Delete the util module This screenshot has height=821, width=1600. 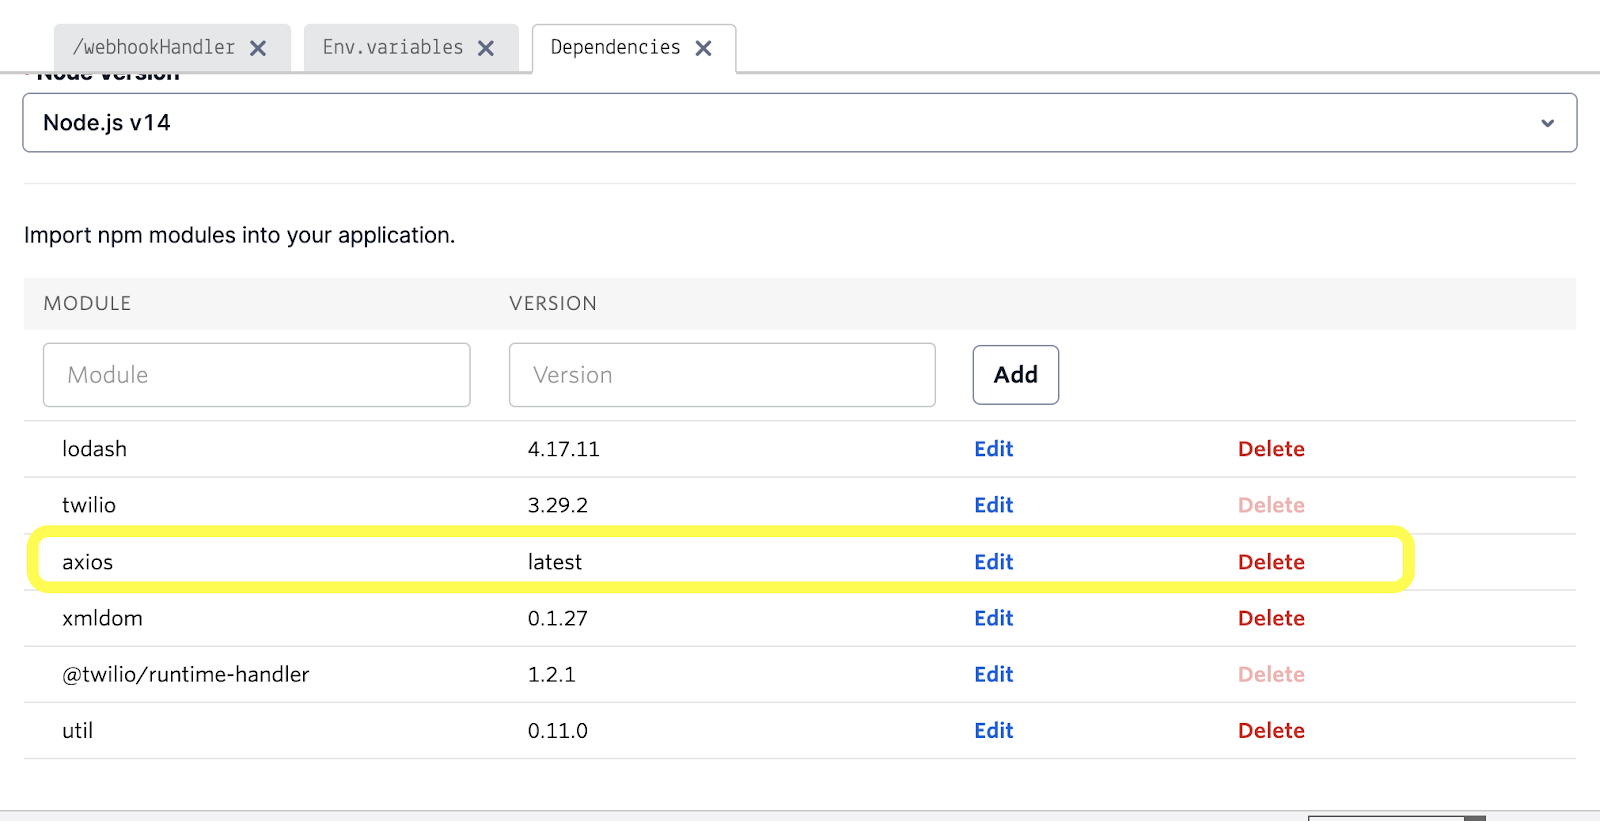[1271, 730]
